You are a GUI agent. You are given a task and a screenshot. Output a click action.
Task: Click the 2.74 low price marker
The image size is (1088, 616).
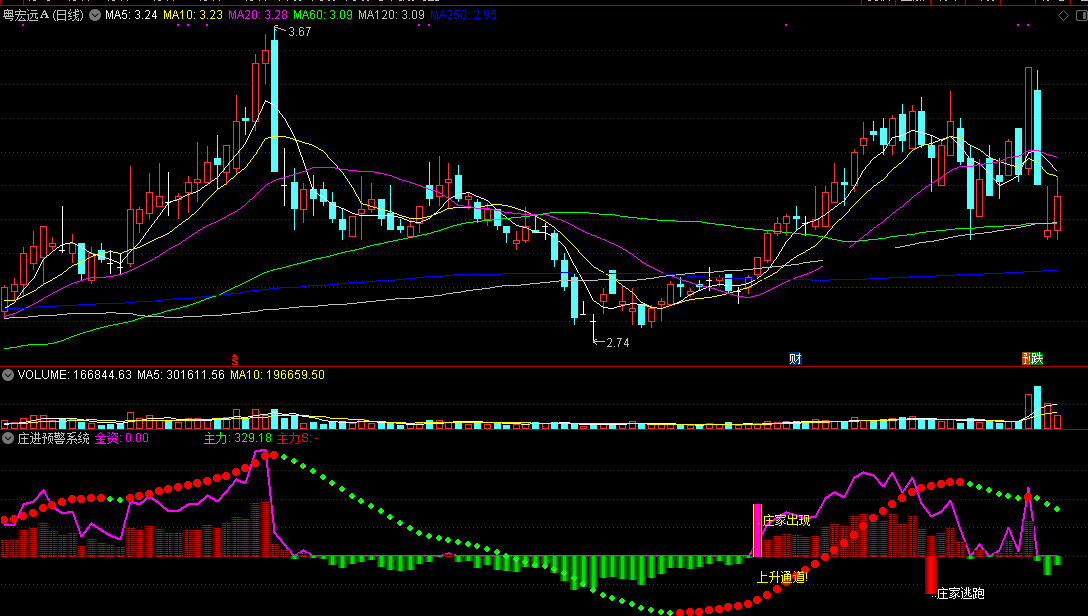[618, 343]
